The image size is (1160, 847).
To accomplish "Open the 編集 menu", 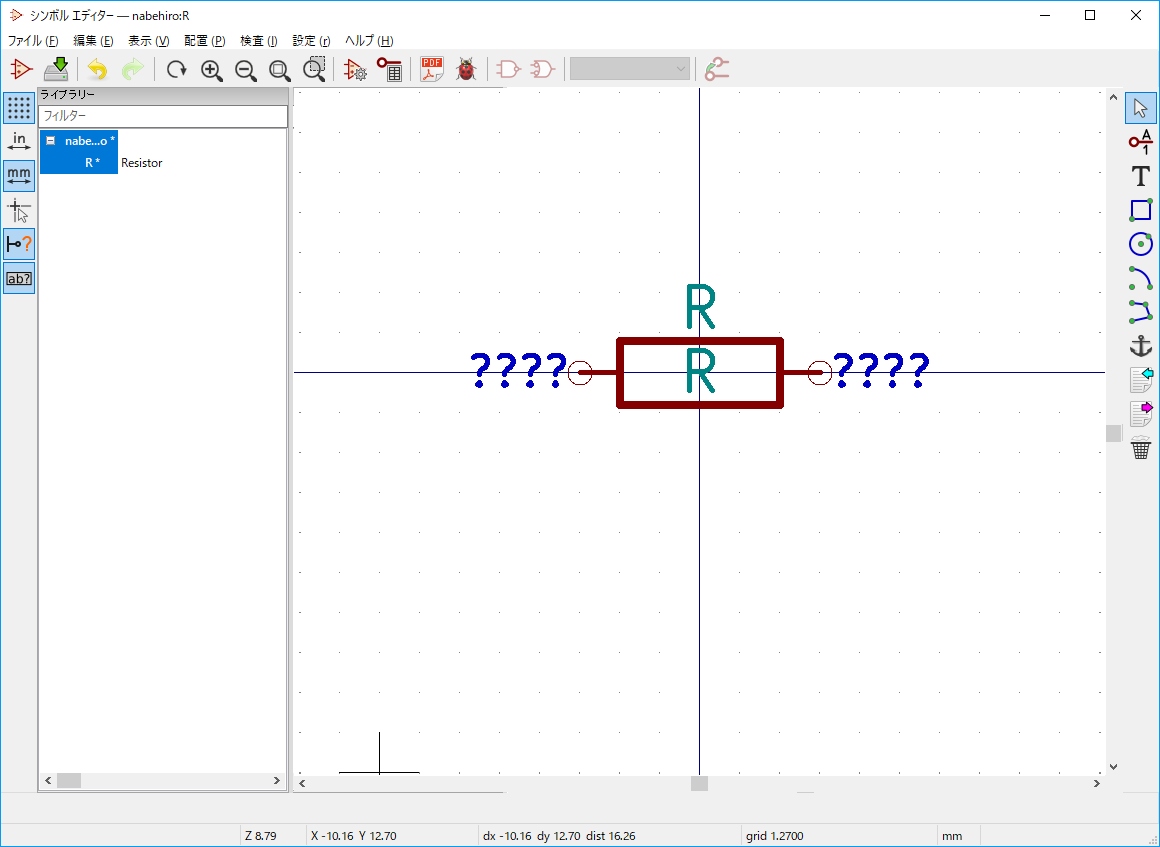I will [93, 41].
